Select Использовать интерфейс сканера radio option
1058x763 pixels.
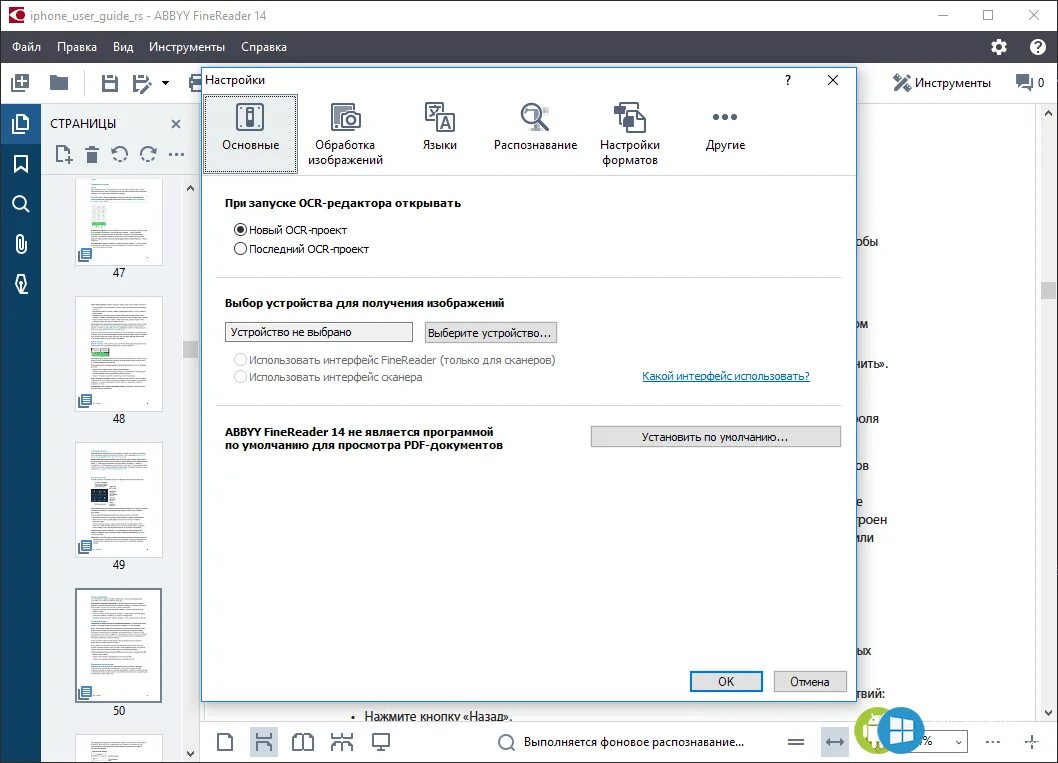[328, 377]
